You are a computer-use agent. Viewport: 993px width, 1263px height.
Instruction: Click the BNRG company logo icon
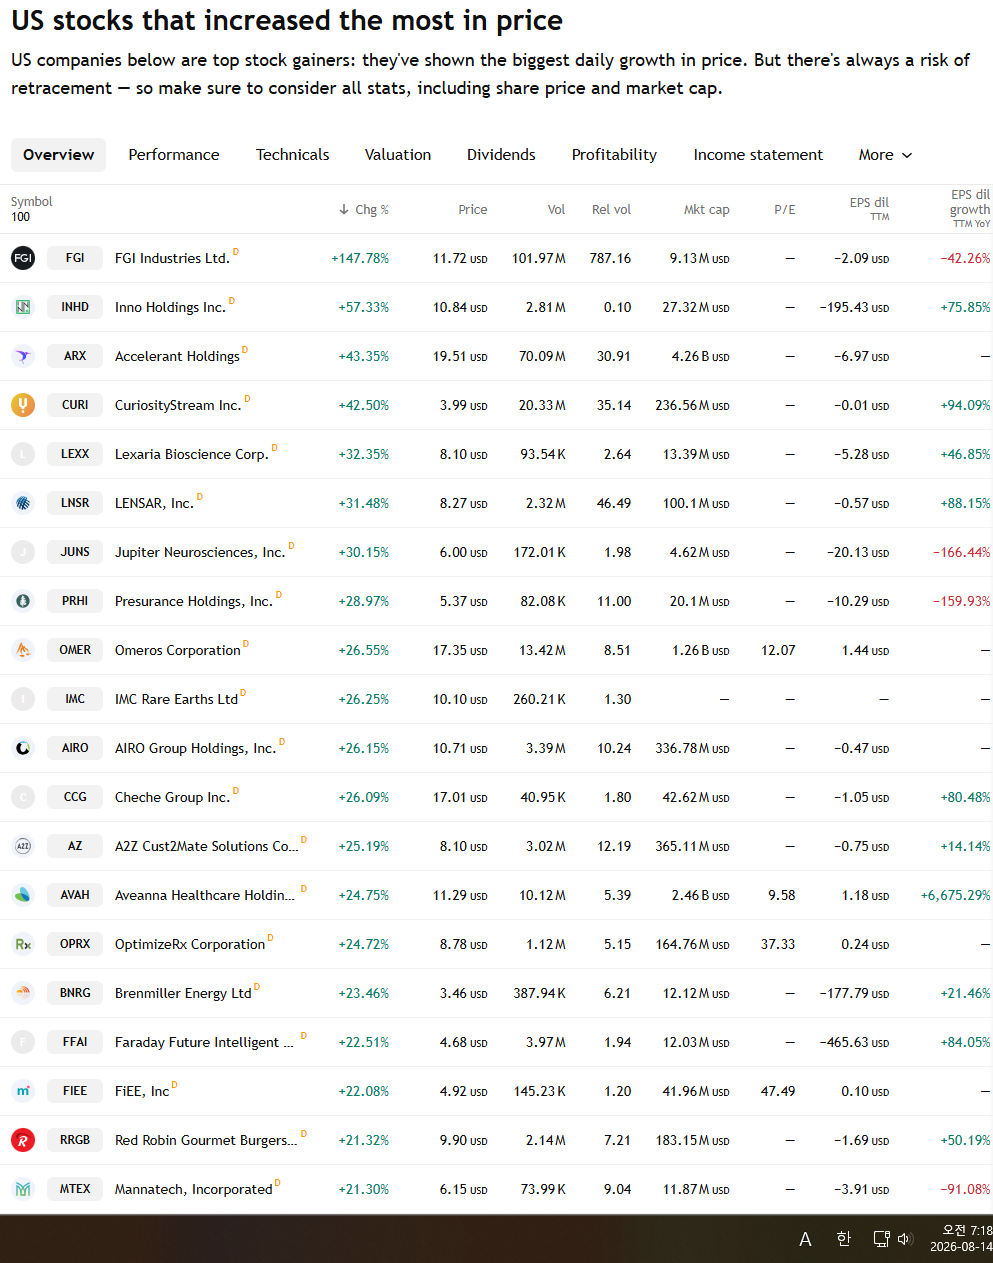(x=23, y=993)
